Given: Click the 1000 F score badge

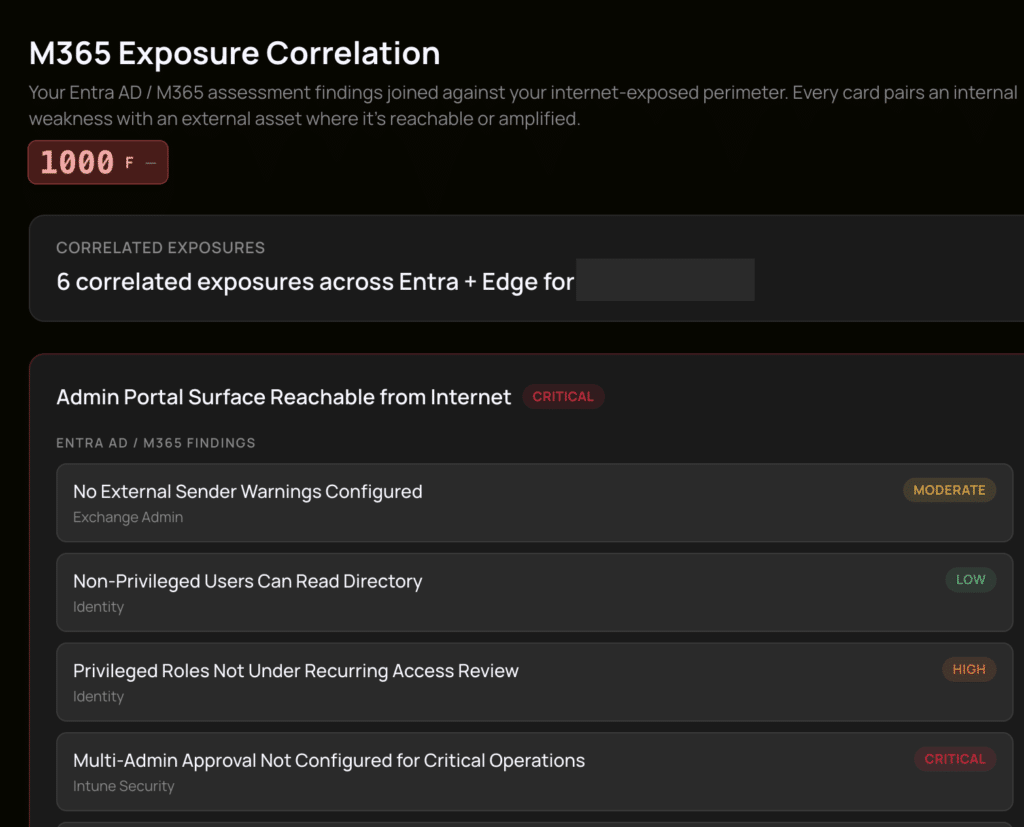Looking at the screenshot, I should tap(98, 162).
